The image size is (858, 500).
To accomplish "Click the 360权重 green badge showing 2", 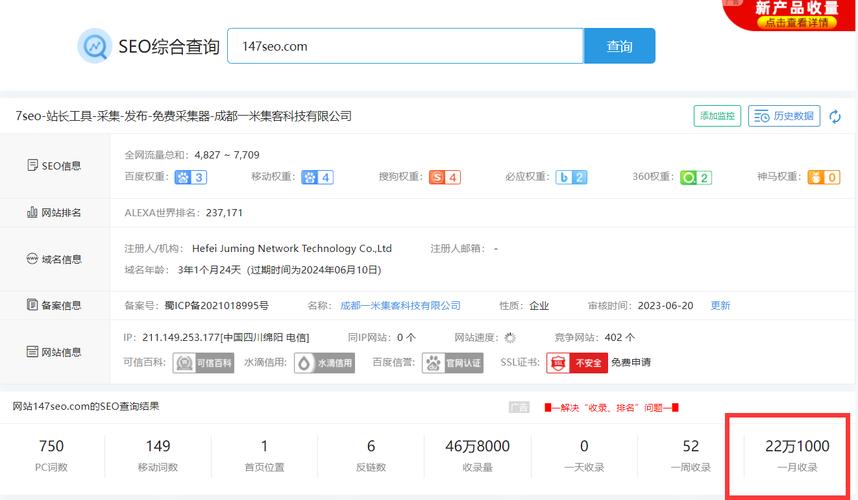I will (696, 178).
